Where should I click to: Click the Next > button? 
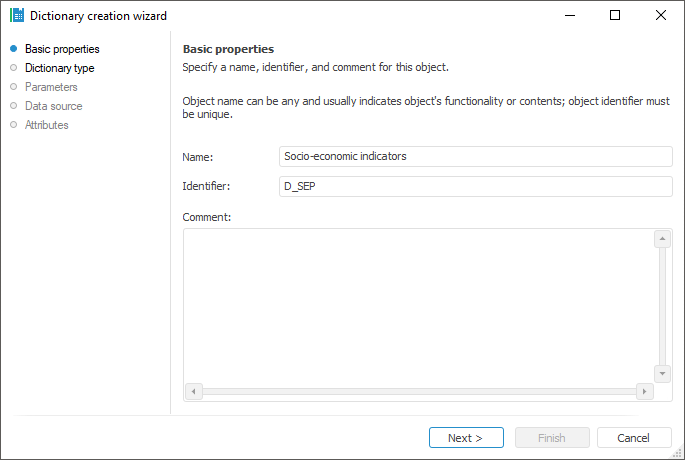point(466,438)
